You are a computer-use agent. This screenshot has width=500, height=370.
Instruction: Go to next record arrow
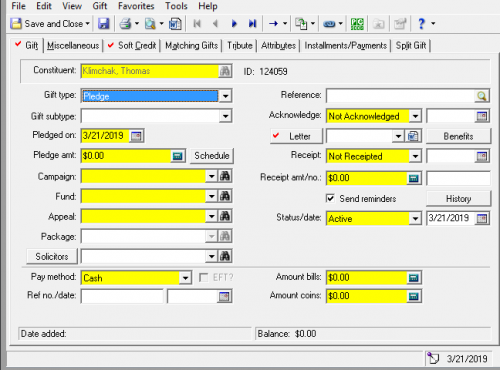pyautogui.click(x=234, y=24)
